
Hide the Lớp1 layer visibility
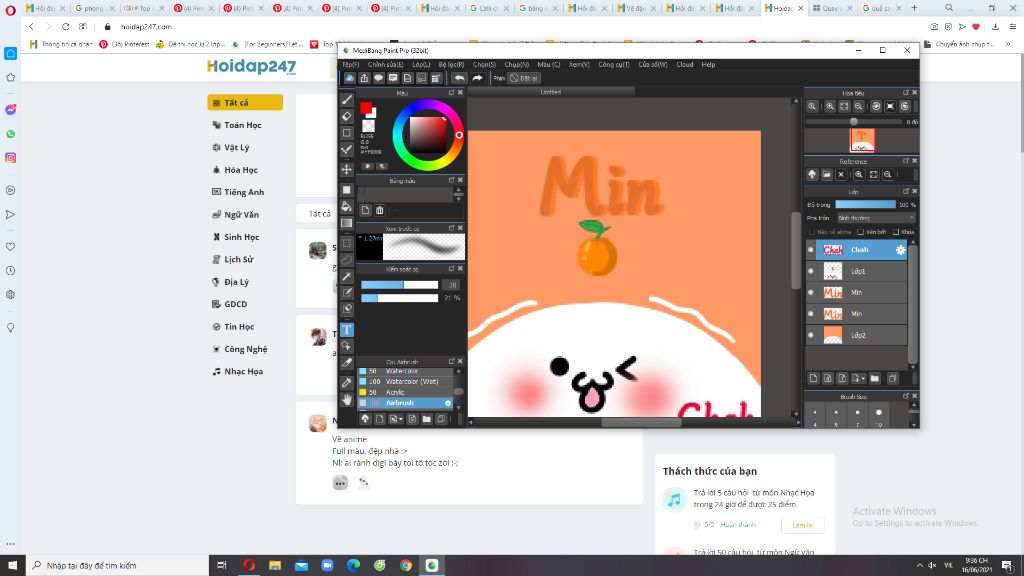(811, 271)
